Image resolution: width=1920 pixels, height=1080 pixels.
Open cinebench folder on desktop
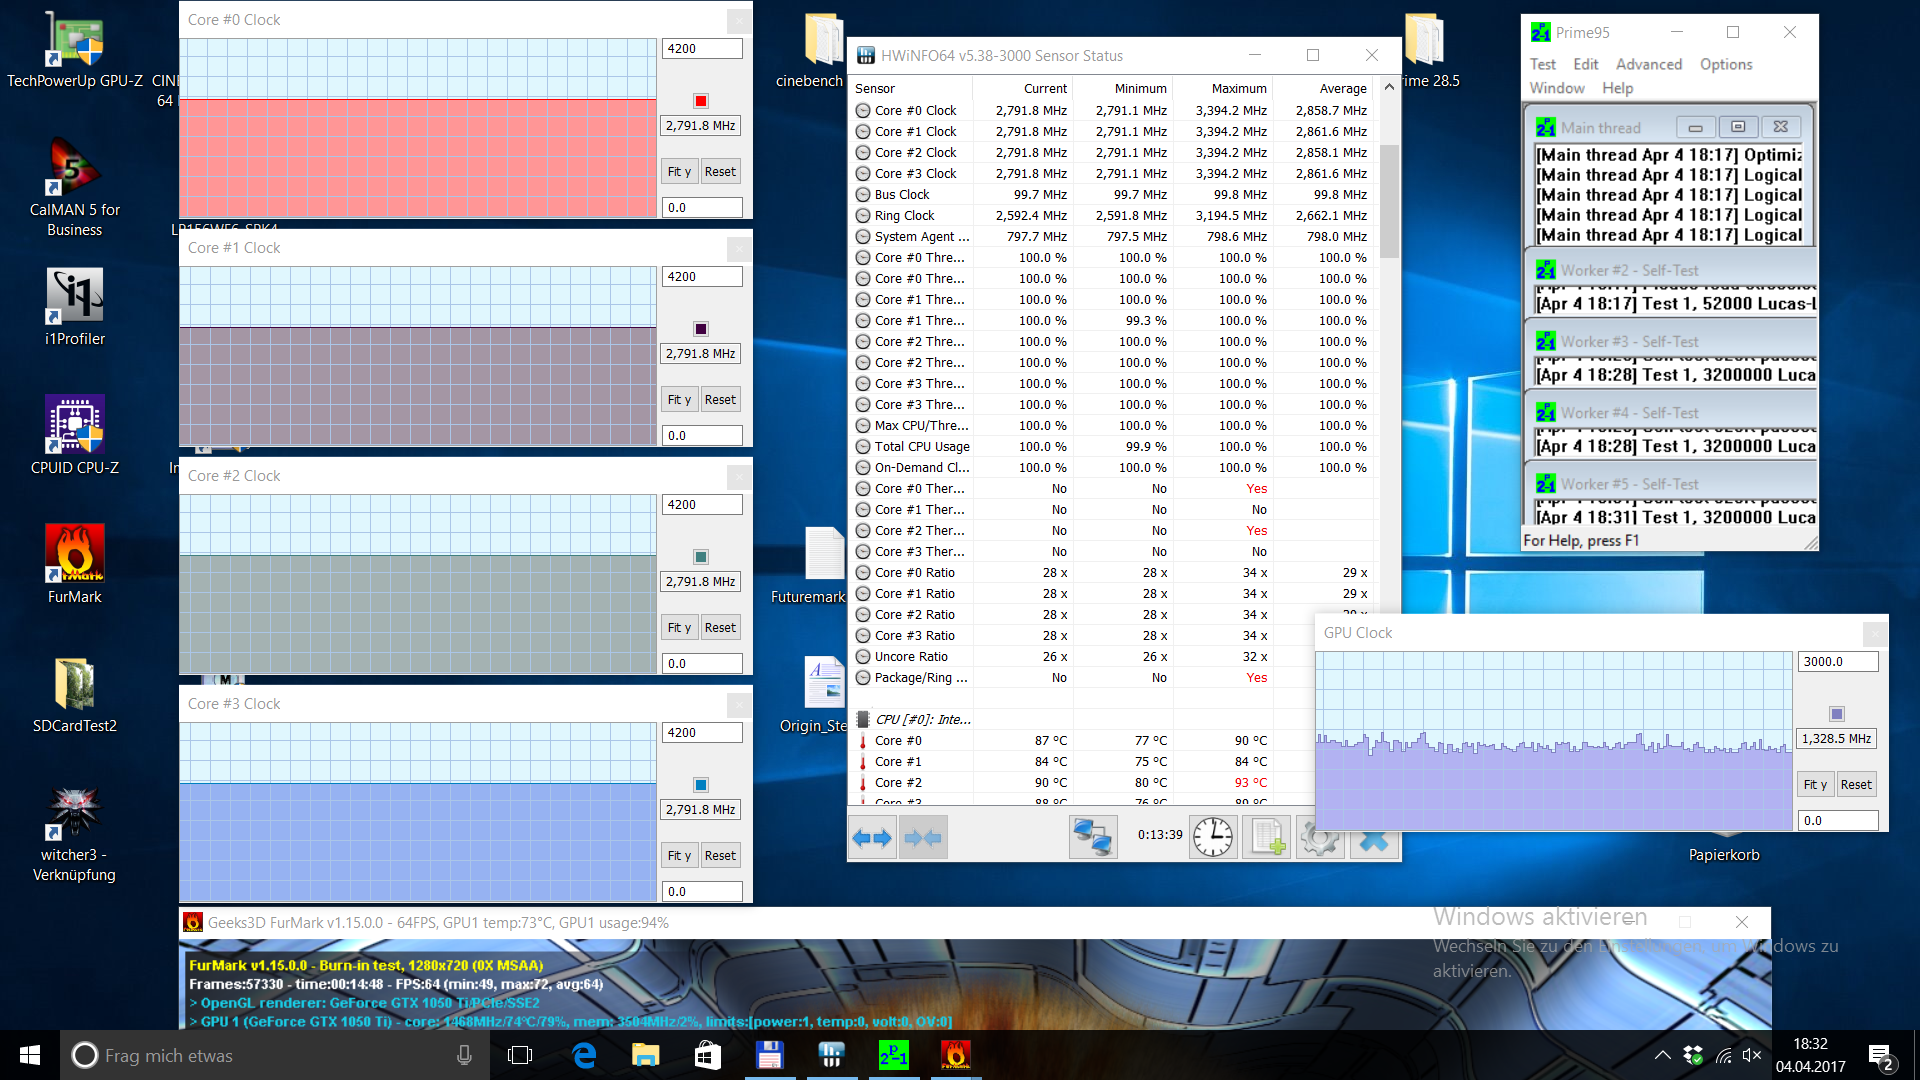coord(822,50)
